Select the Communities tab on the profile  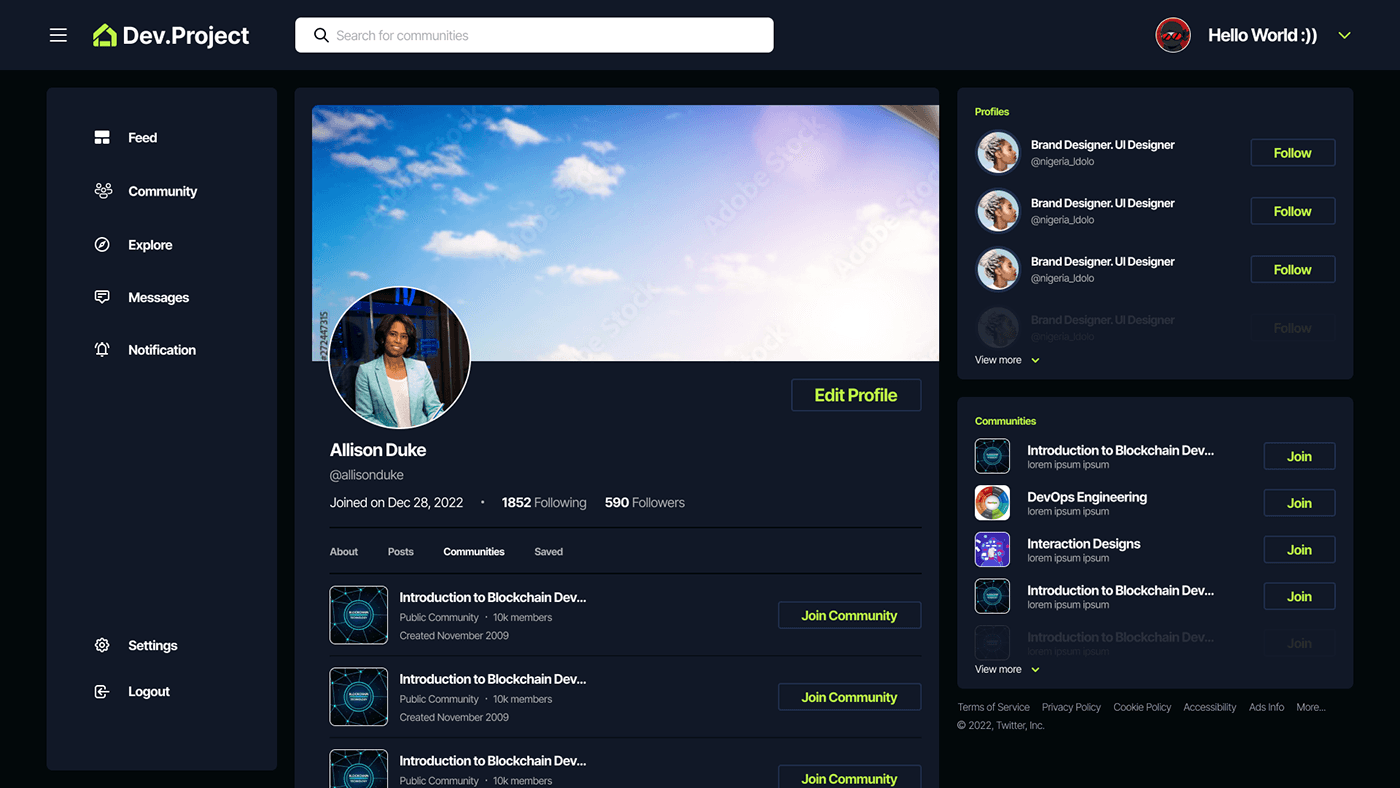pyautogui.click(x=474, y=552)
